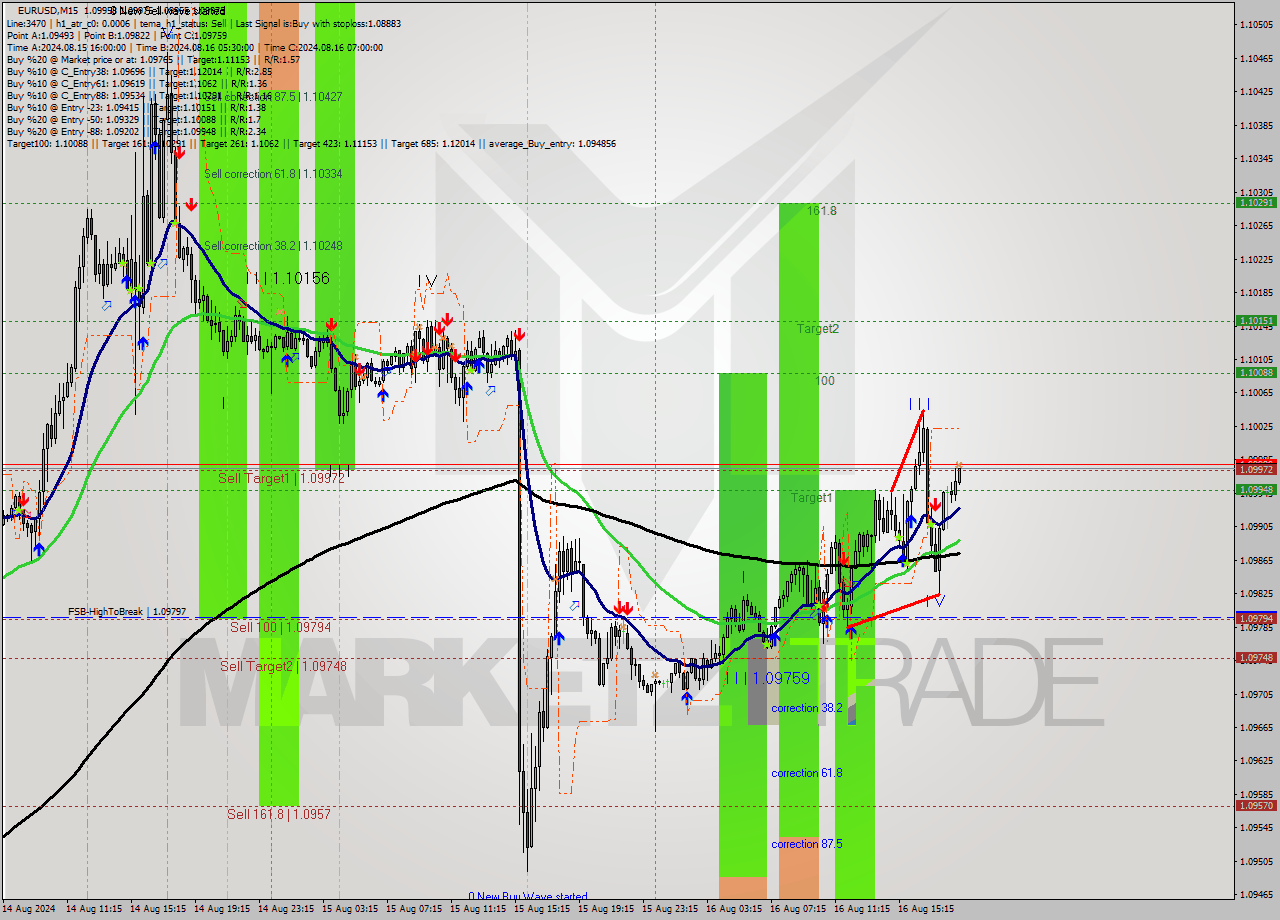Click the 'Target 685: 1.12014' text

432,143
